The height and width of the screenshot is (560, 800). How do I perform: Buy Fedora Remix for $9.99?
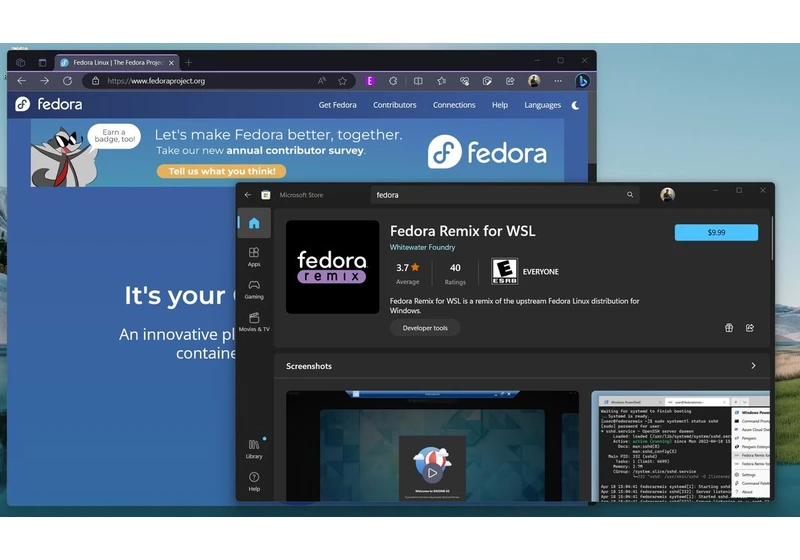point(716,233)
